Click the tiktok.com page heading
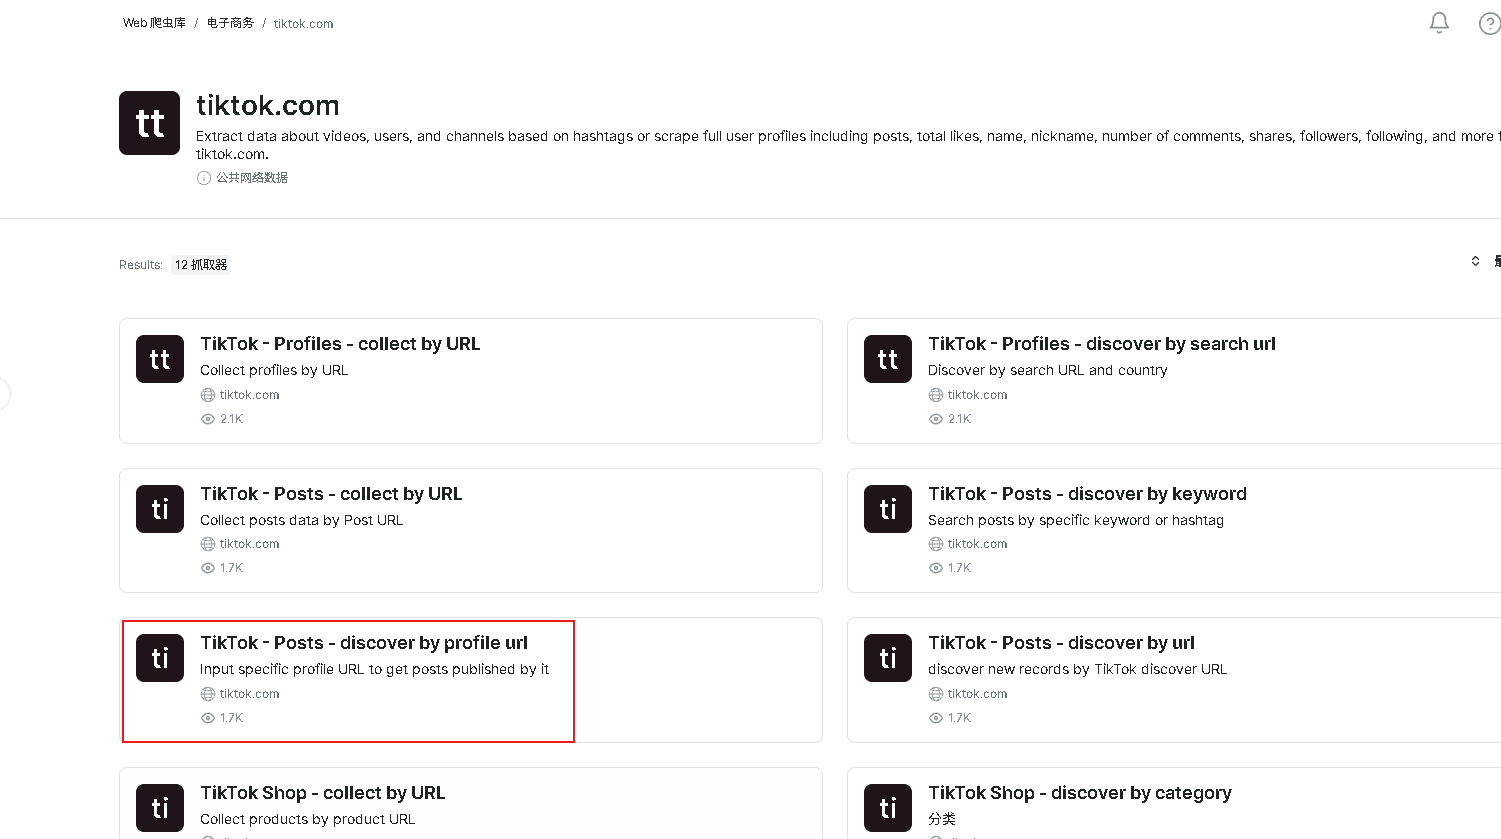The height and width of the screenshot is (839, 1501). pyautogui.click(x=268, y=105)
